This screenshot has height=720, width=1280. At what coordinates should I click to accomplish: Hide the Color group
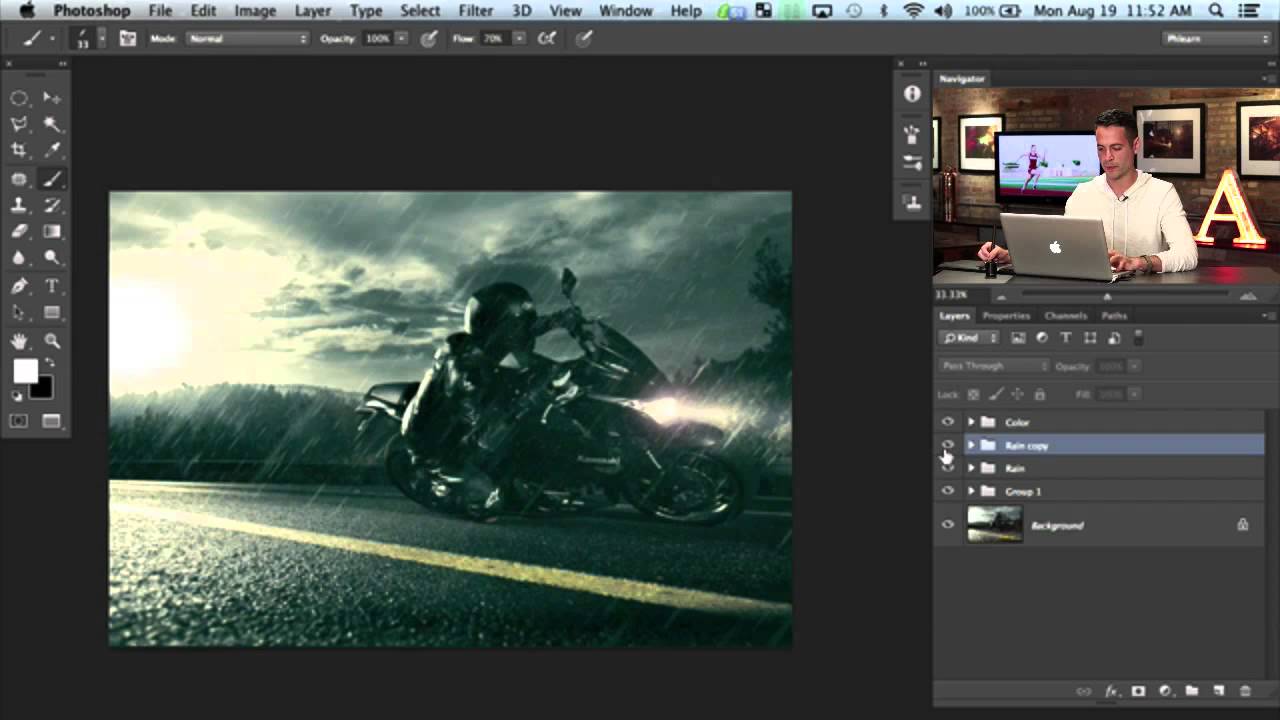948,422
